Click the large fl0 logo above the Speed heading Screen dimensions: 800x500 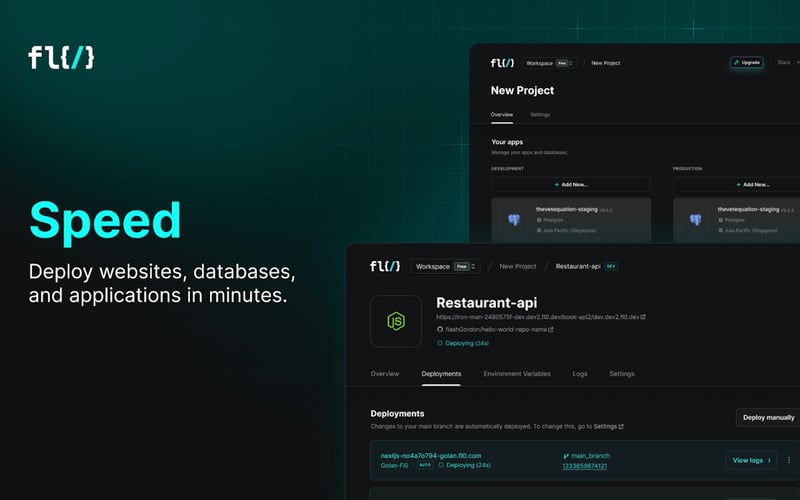pyautogui.click(x=61, y=58)
